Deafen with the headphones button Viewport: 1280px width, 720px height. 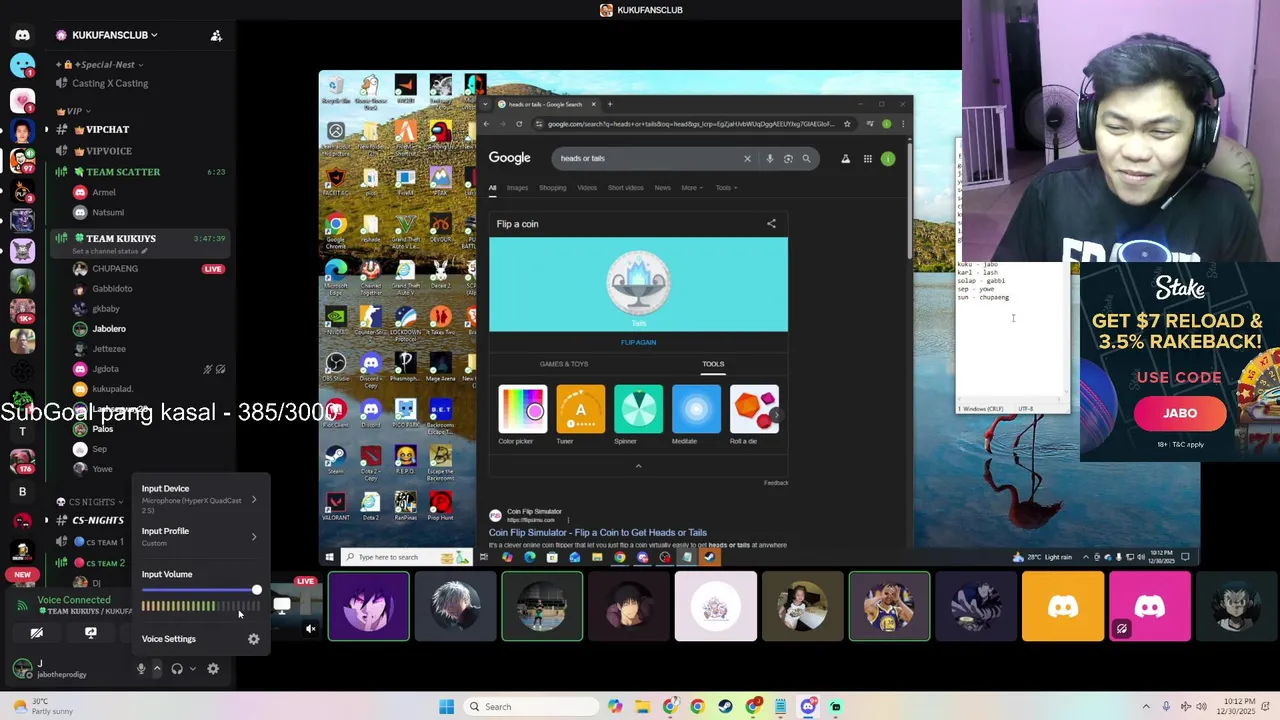(177, 669)
